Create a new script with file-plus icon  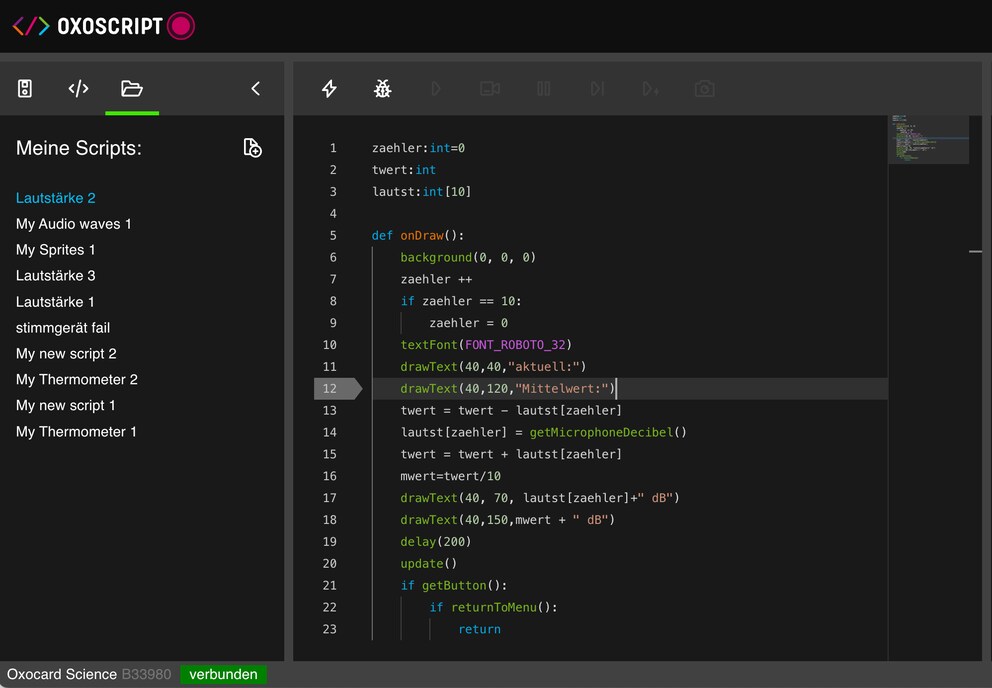click(x=252, y=148)
